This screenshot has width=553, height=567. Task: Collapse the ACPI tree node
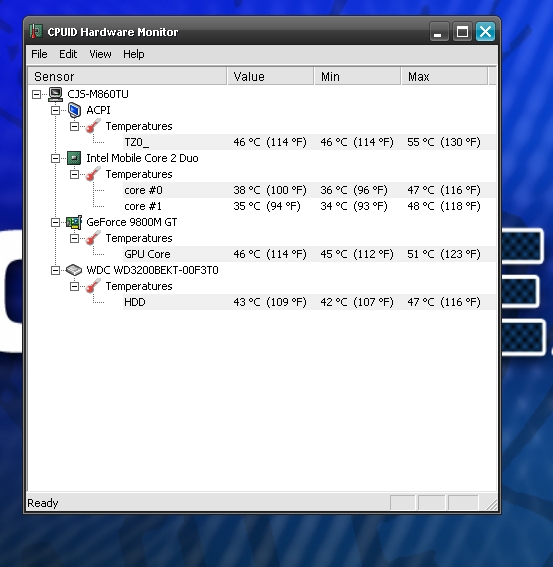coord(55,110)
